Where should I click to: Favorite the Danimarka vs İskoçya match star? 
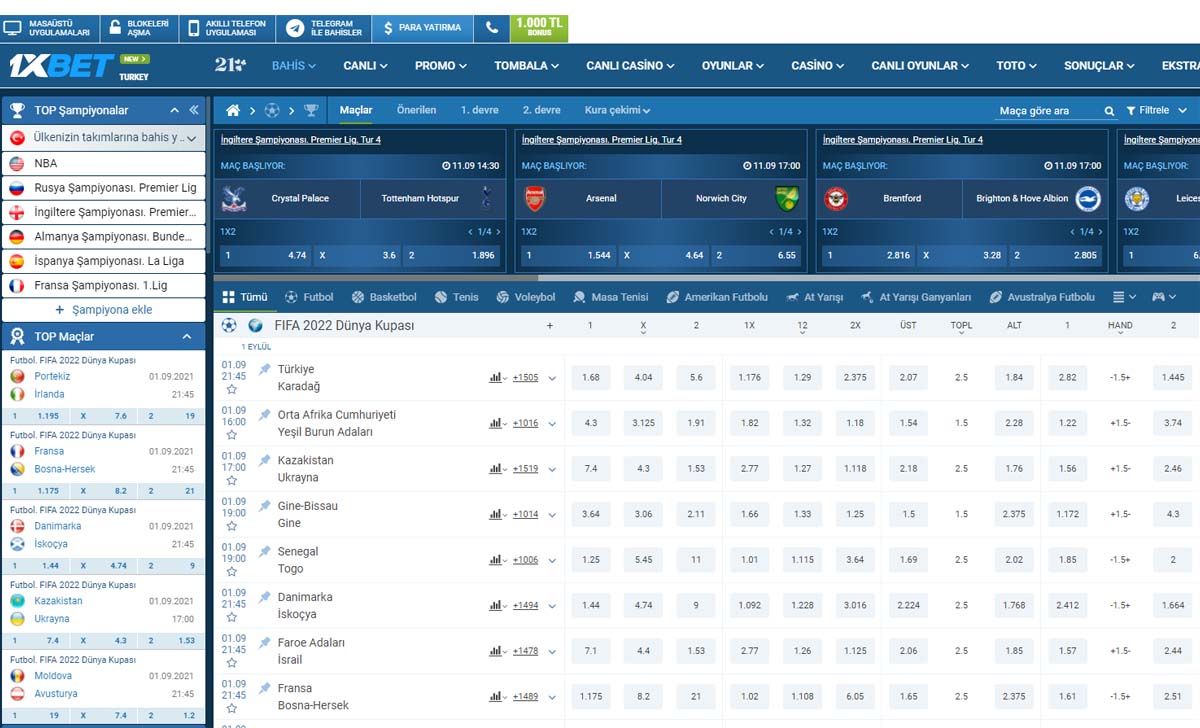[232, 618]
